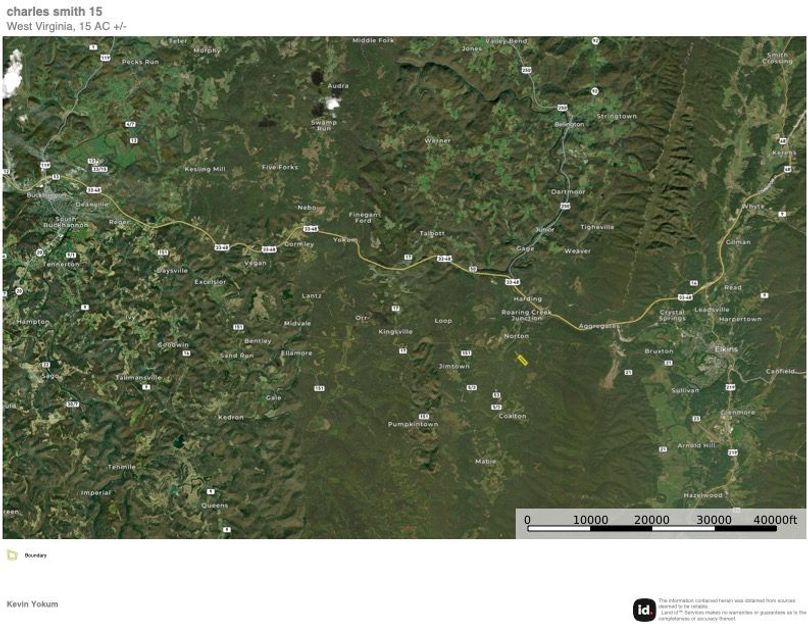The image size is (808, 624).
Task: Select the 33-48 shield near Harding
Action: pos(513,281)
